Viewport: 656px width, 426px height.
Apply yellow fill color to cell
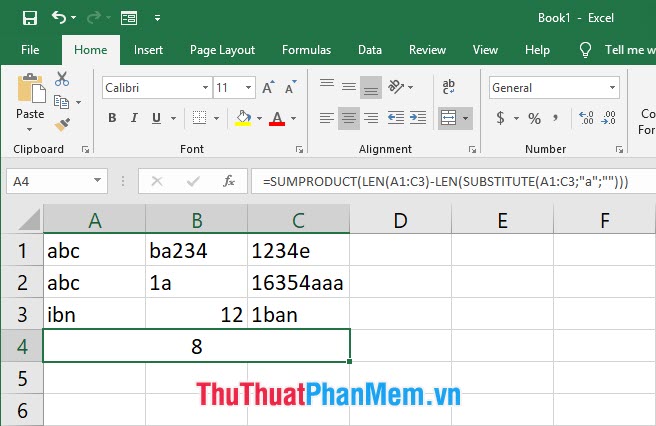pos(243,118)
